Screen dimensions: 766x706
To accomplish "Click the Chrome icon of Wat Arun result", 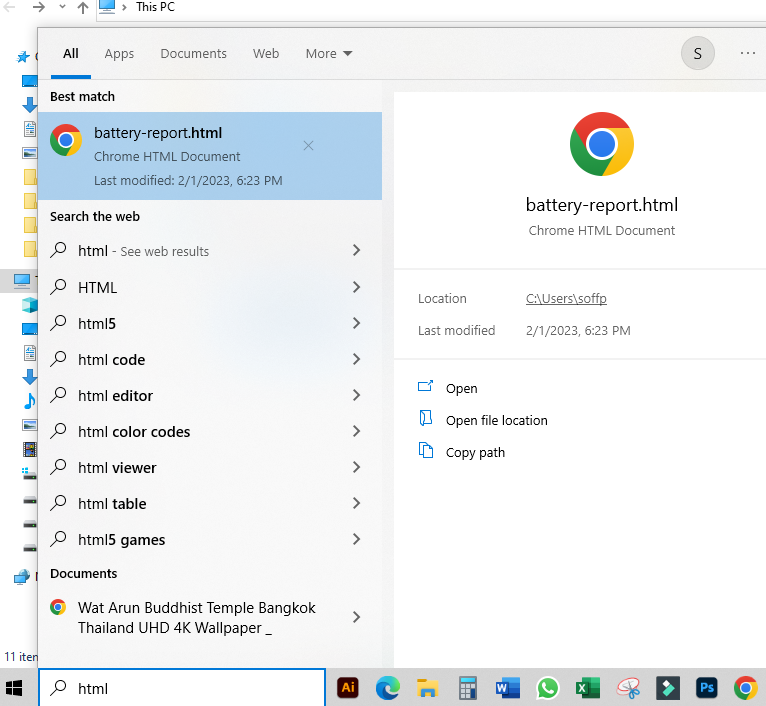I will click(x=58, y=607).
